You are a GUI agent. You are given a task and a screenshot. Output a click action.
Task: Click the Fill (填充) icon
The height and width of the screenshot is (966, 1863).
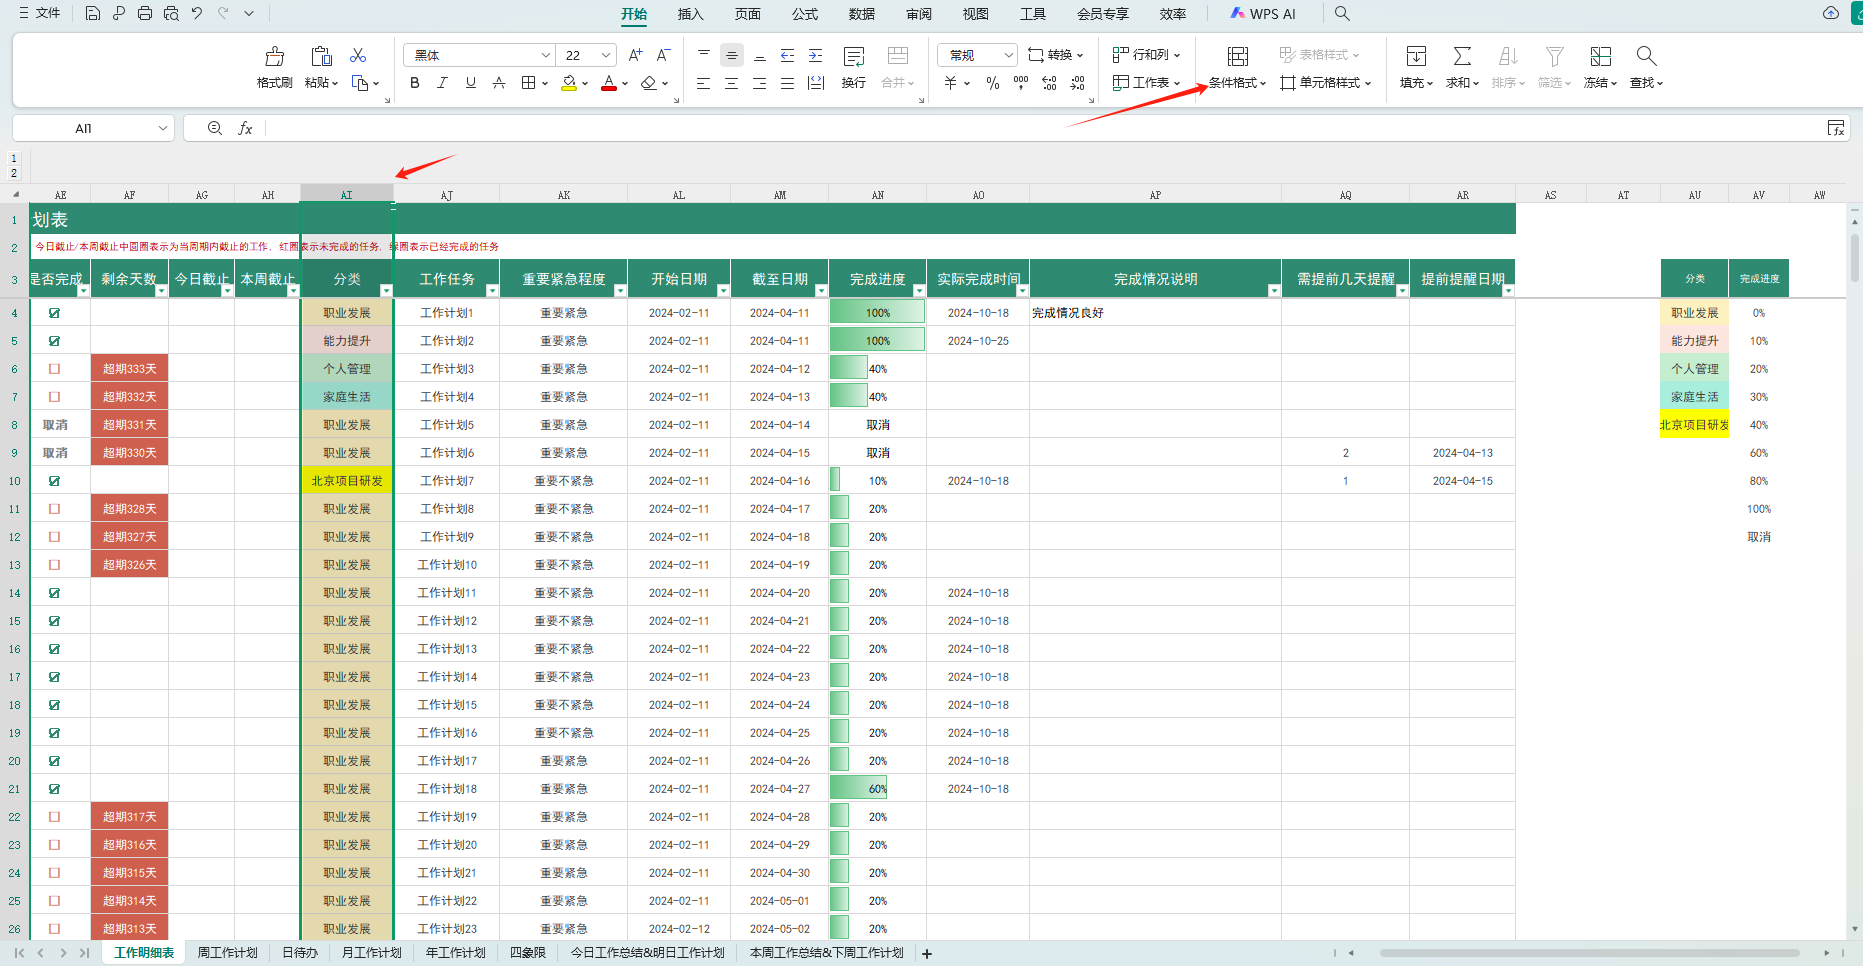point(1416,56)
